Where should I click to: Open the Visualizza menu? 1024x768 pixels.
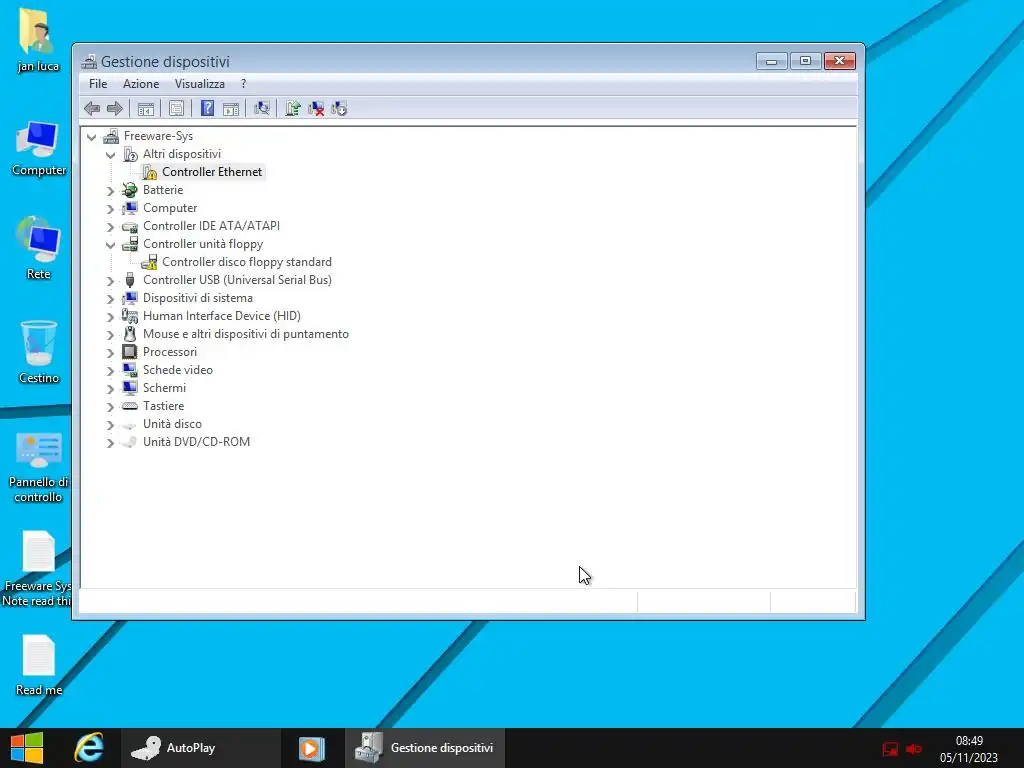[x=200, y=84]
